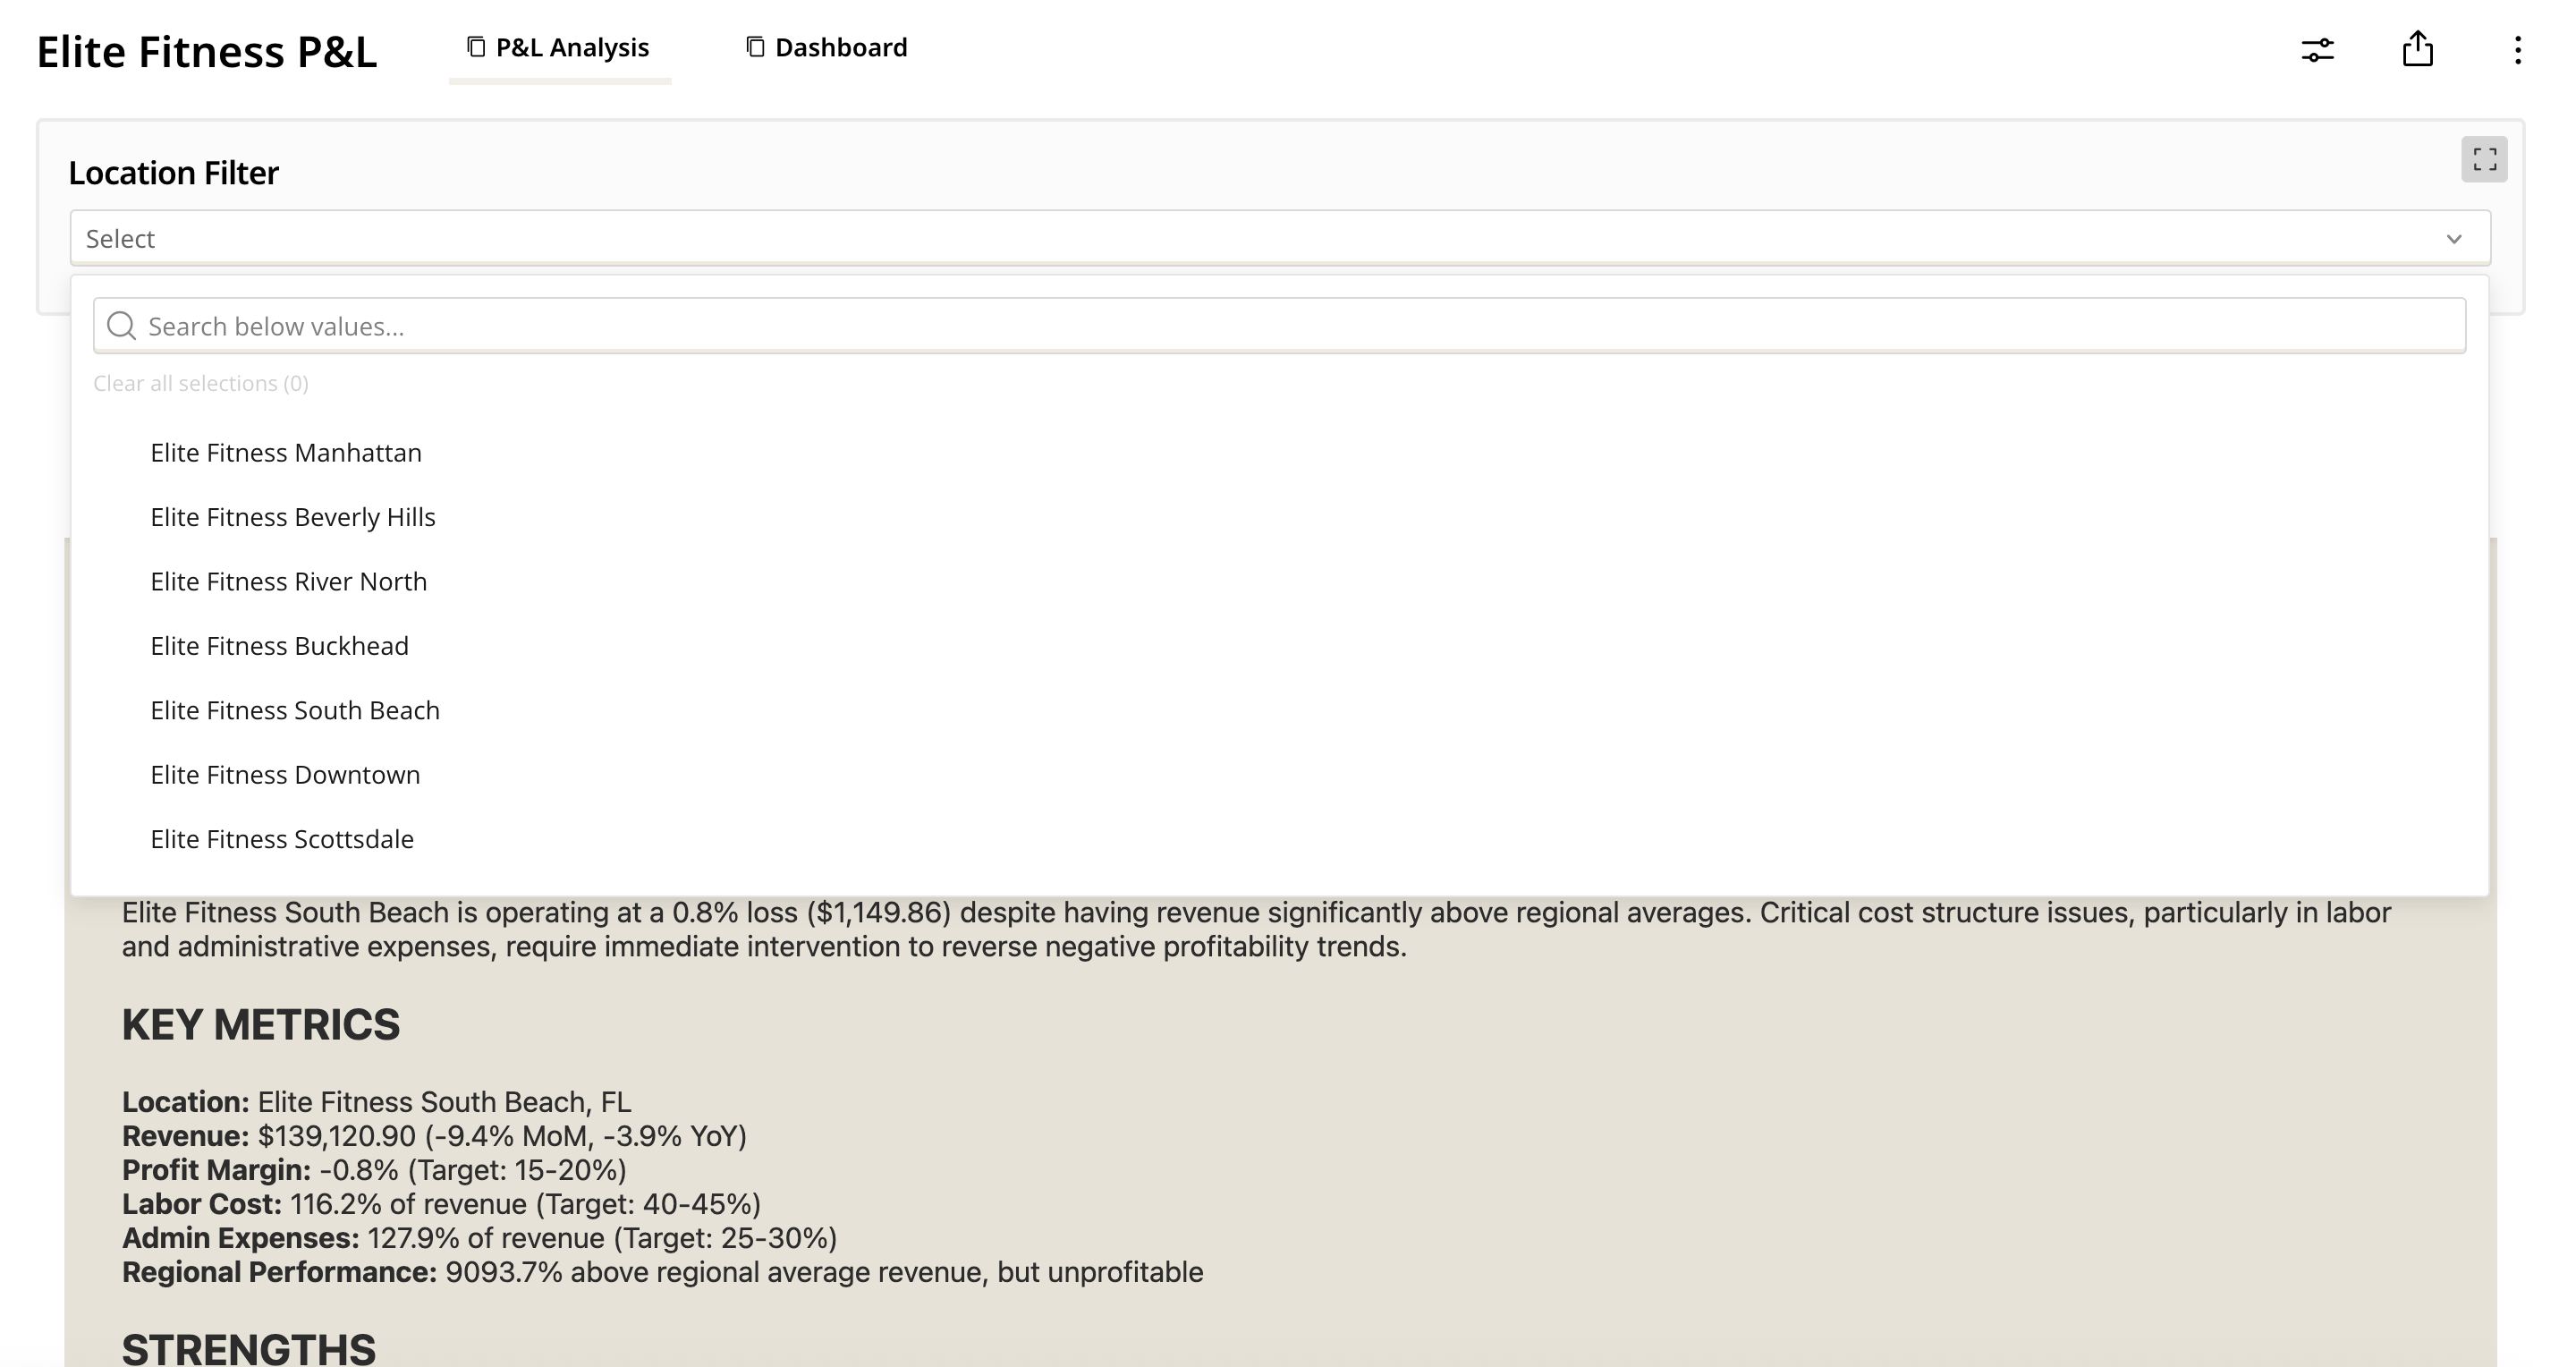Switch to the Dashboard tab
Viewport: 2576px width, 1367px height.
[840, 47]
